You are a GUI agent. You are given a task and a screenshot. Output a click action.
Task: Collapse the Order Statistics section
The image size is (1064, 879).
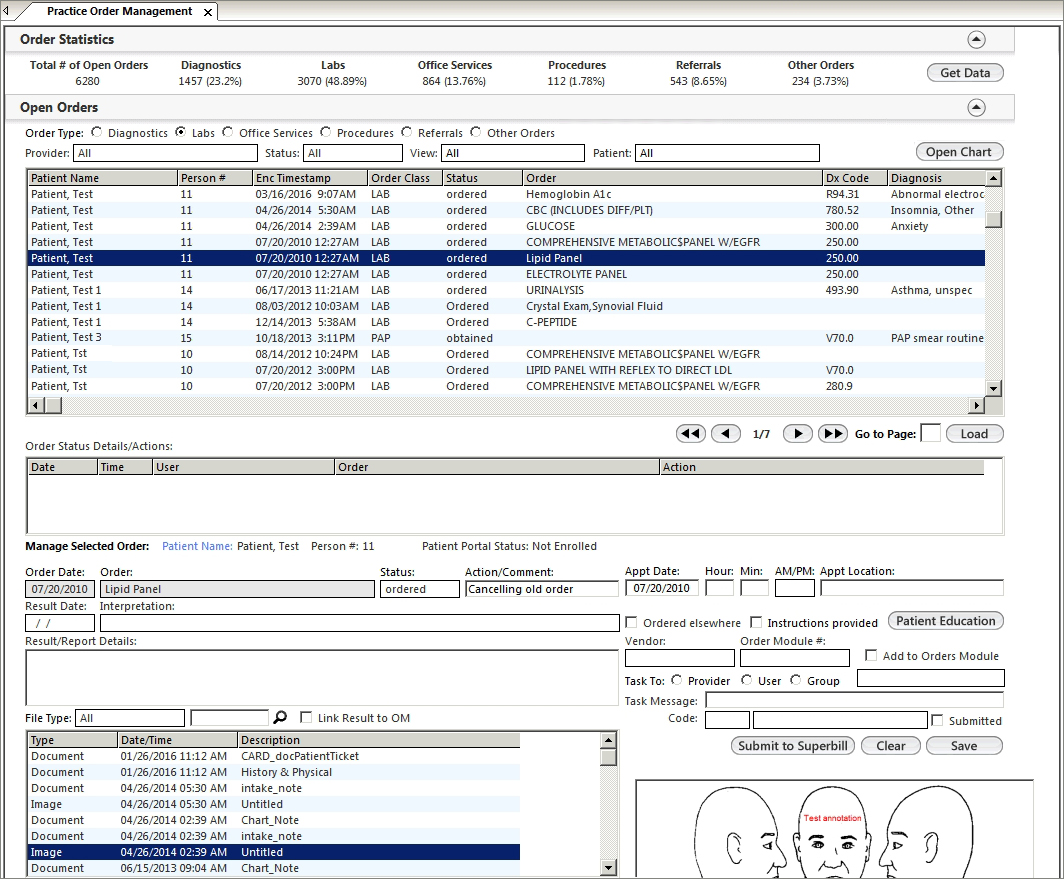(976, 39)
